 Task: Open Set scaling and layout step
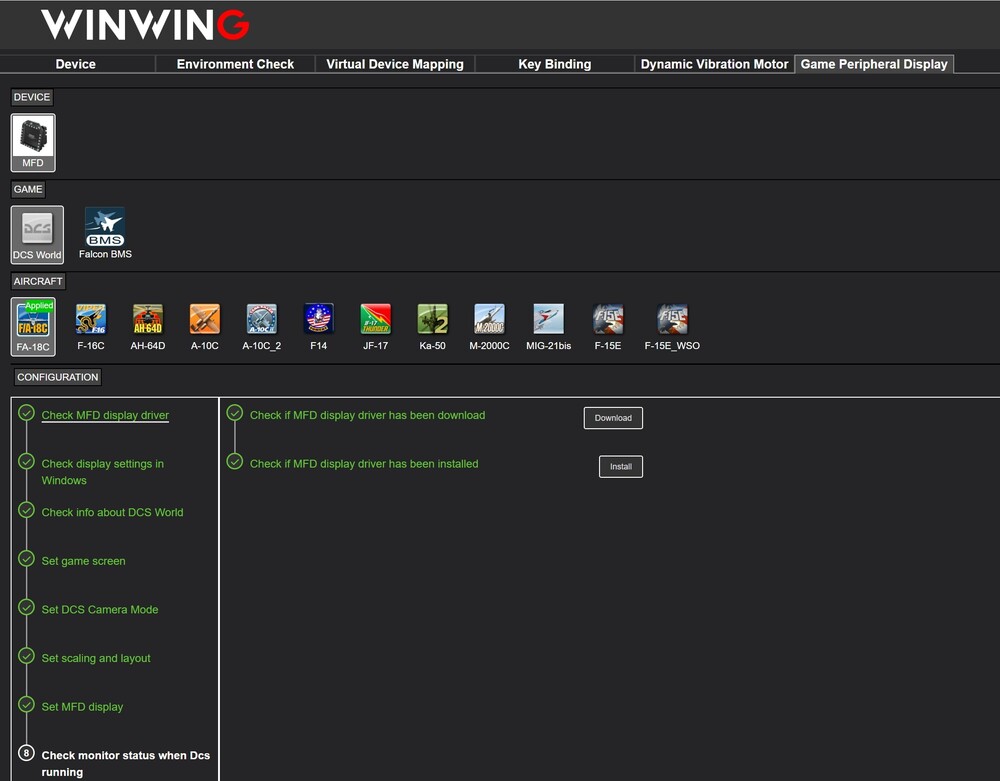(x=96, y=658)
